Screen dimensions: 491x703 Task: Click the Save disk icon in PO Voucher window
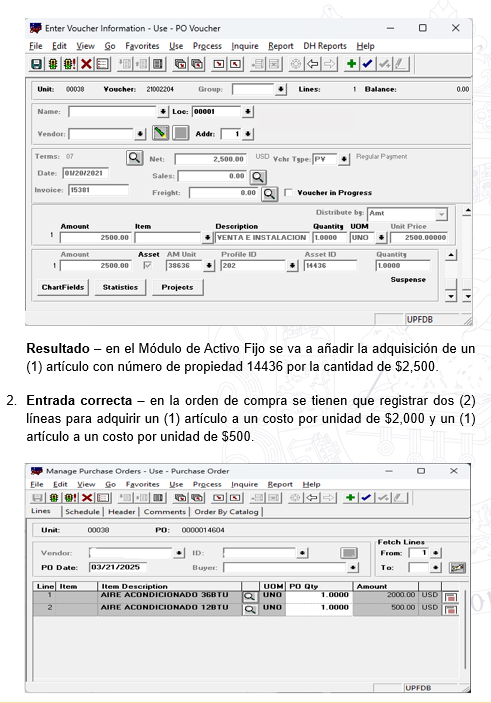tap(36, 64)
